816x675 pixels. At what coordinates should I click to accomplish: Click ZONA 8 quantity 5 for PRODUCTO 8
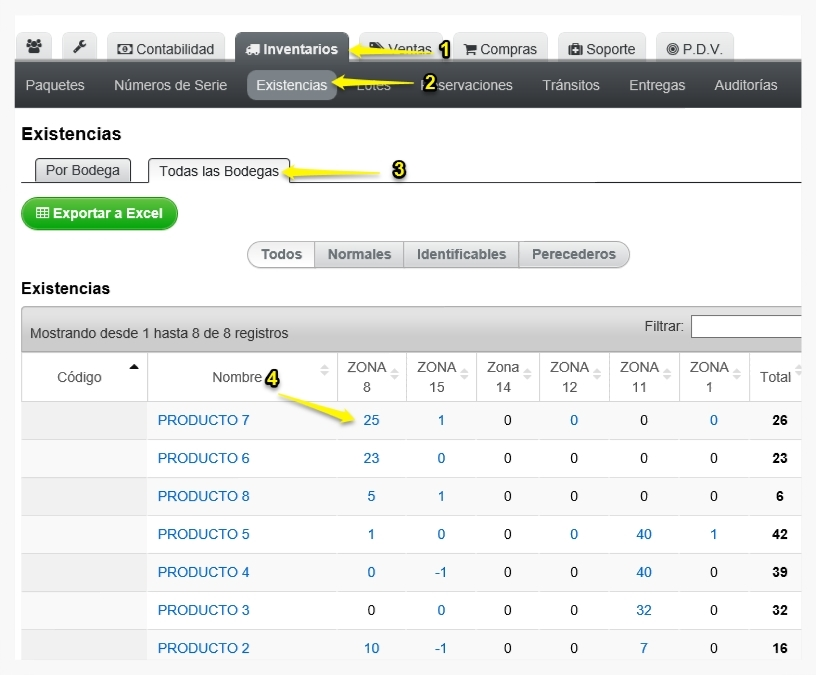point(371,496)
